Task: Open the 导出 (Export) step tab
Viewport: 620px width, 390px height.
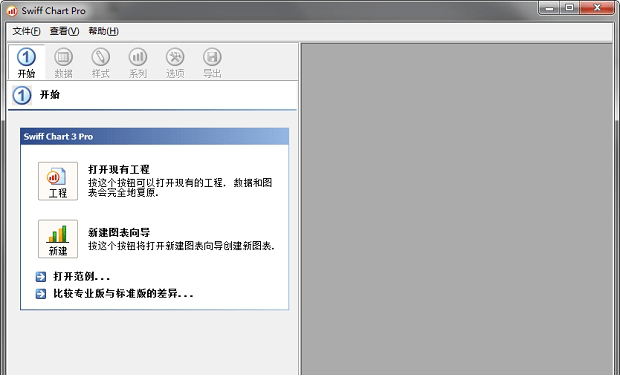Action: 212,62
